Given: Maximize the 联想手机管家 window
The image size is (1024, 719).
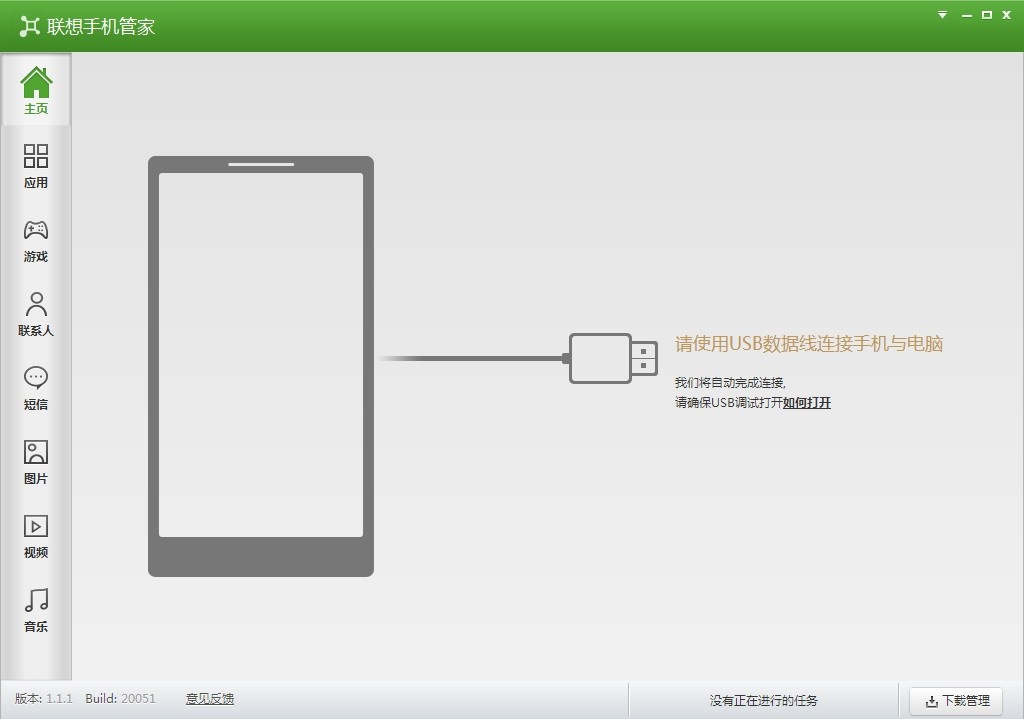Looking at the screenshot, I should (x=987, y=14).
